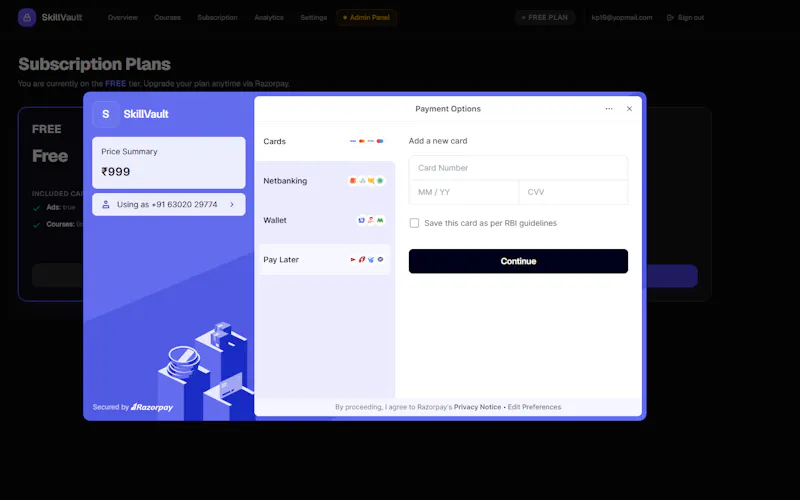
Task: Open the Settings nav item
Action: click(x=313, y=17)
